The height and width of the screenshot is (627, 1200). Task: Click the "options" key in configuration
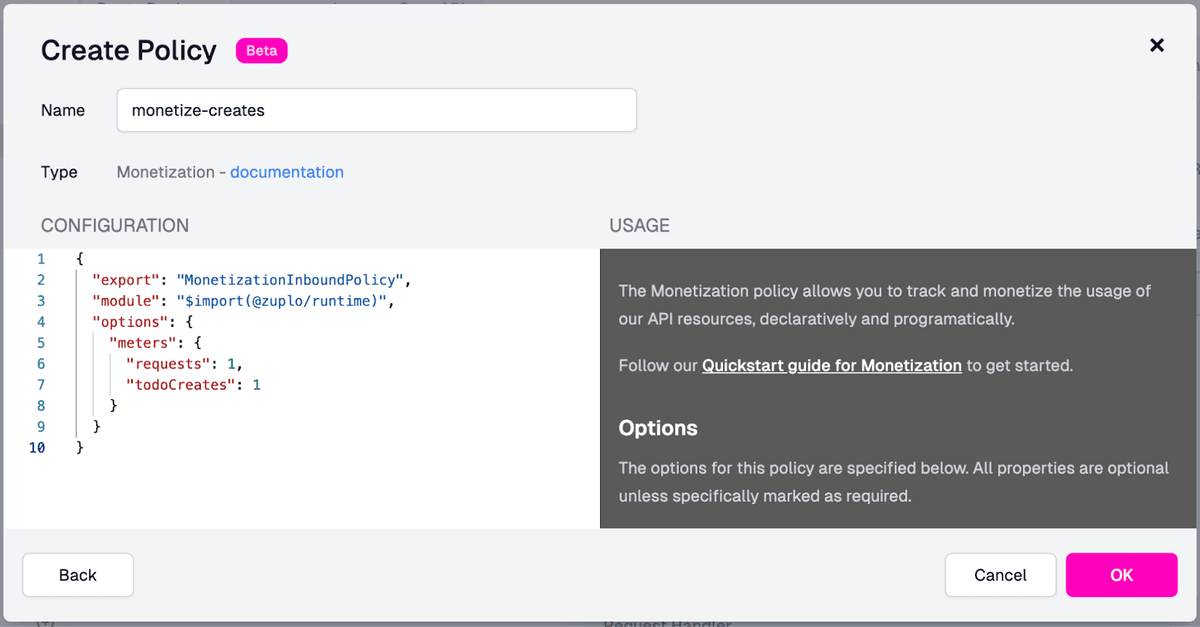point(130,322)
